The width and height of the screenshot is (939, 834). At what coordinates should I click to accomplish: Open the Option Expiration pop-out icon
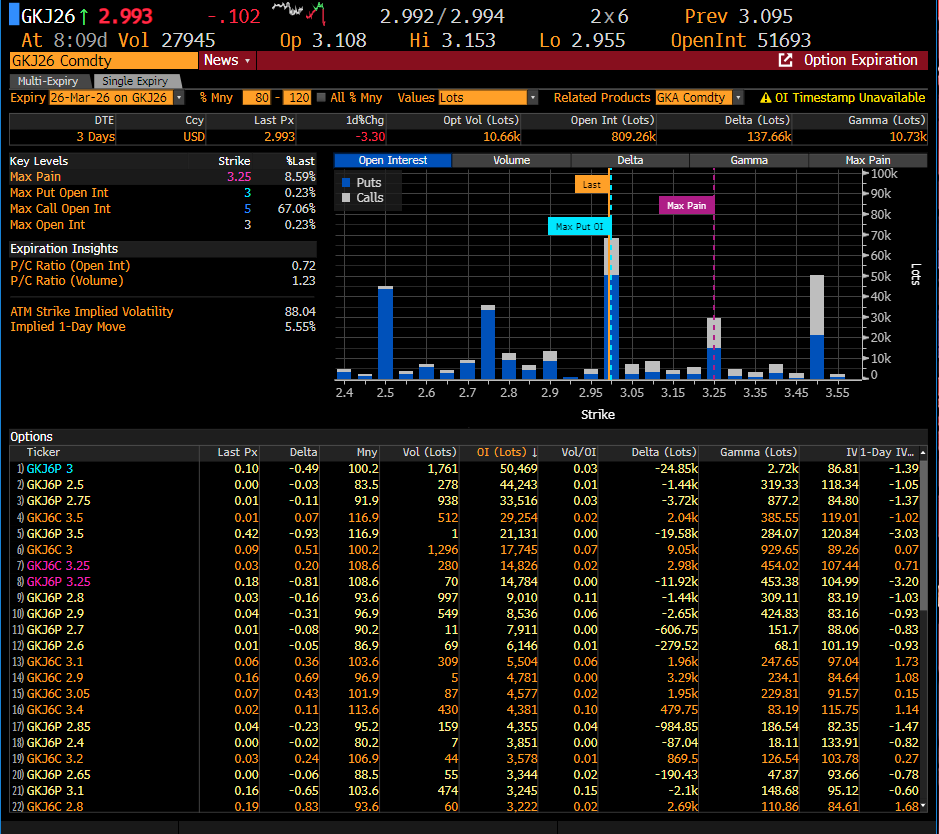point(785,60)
